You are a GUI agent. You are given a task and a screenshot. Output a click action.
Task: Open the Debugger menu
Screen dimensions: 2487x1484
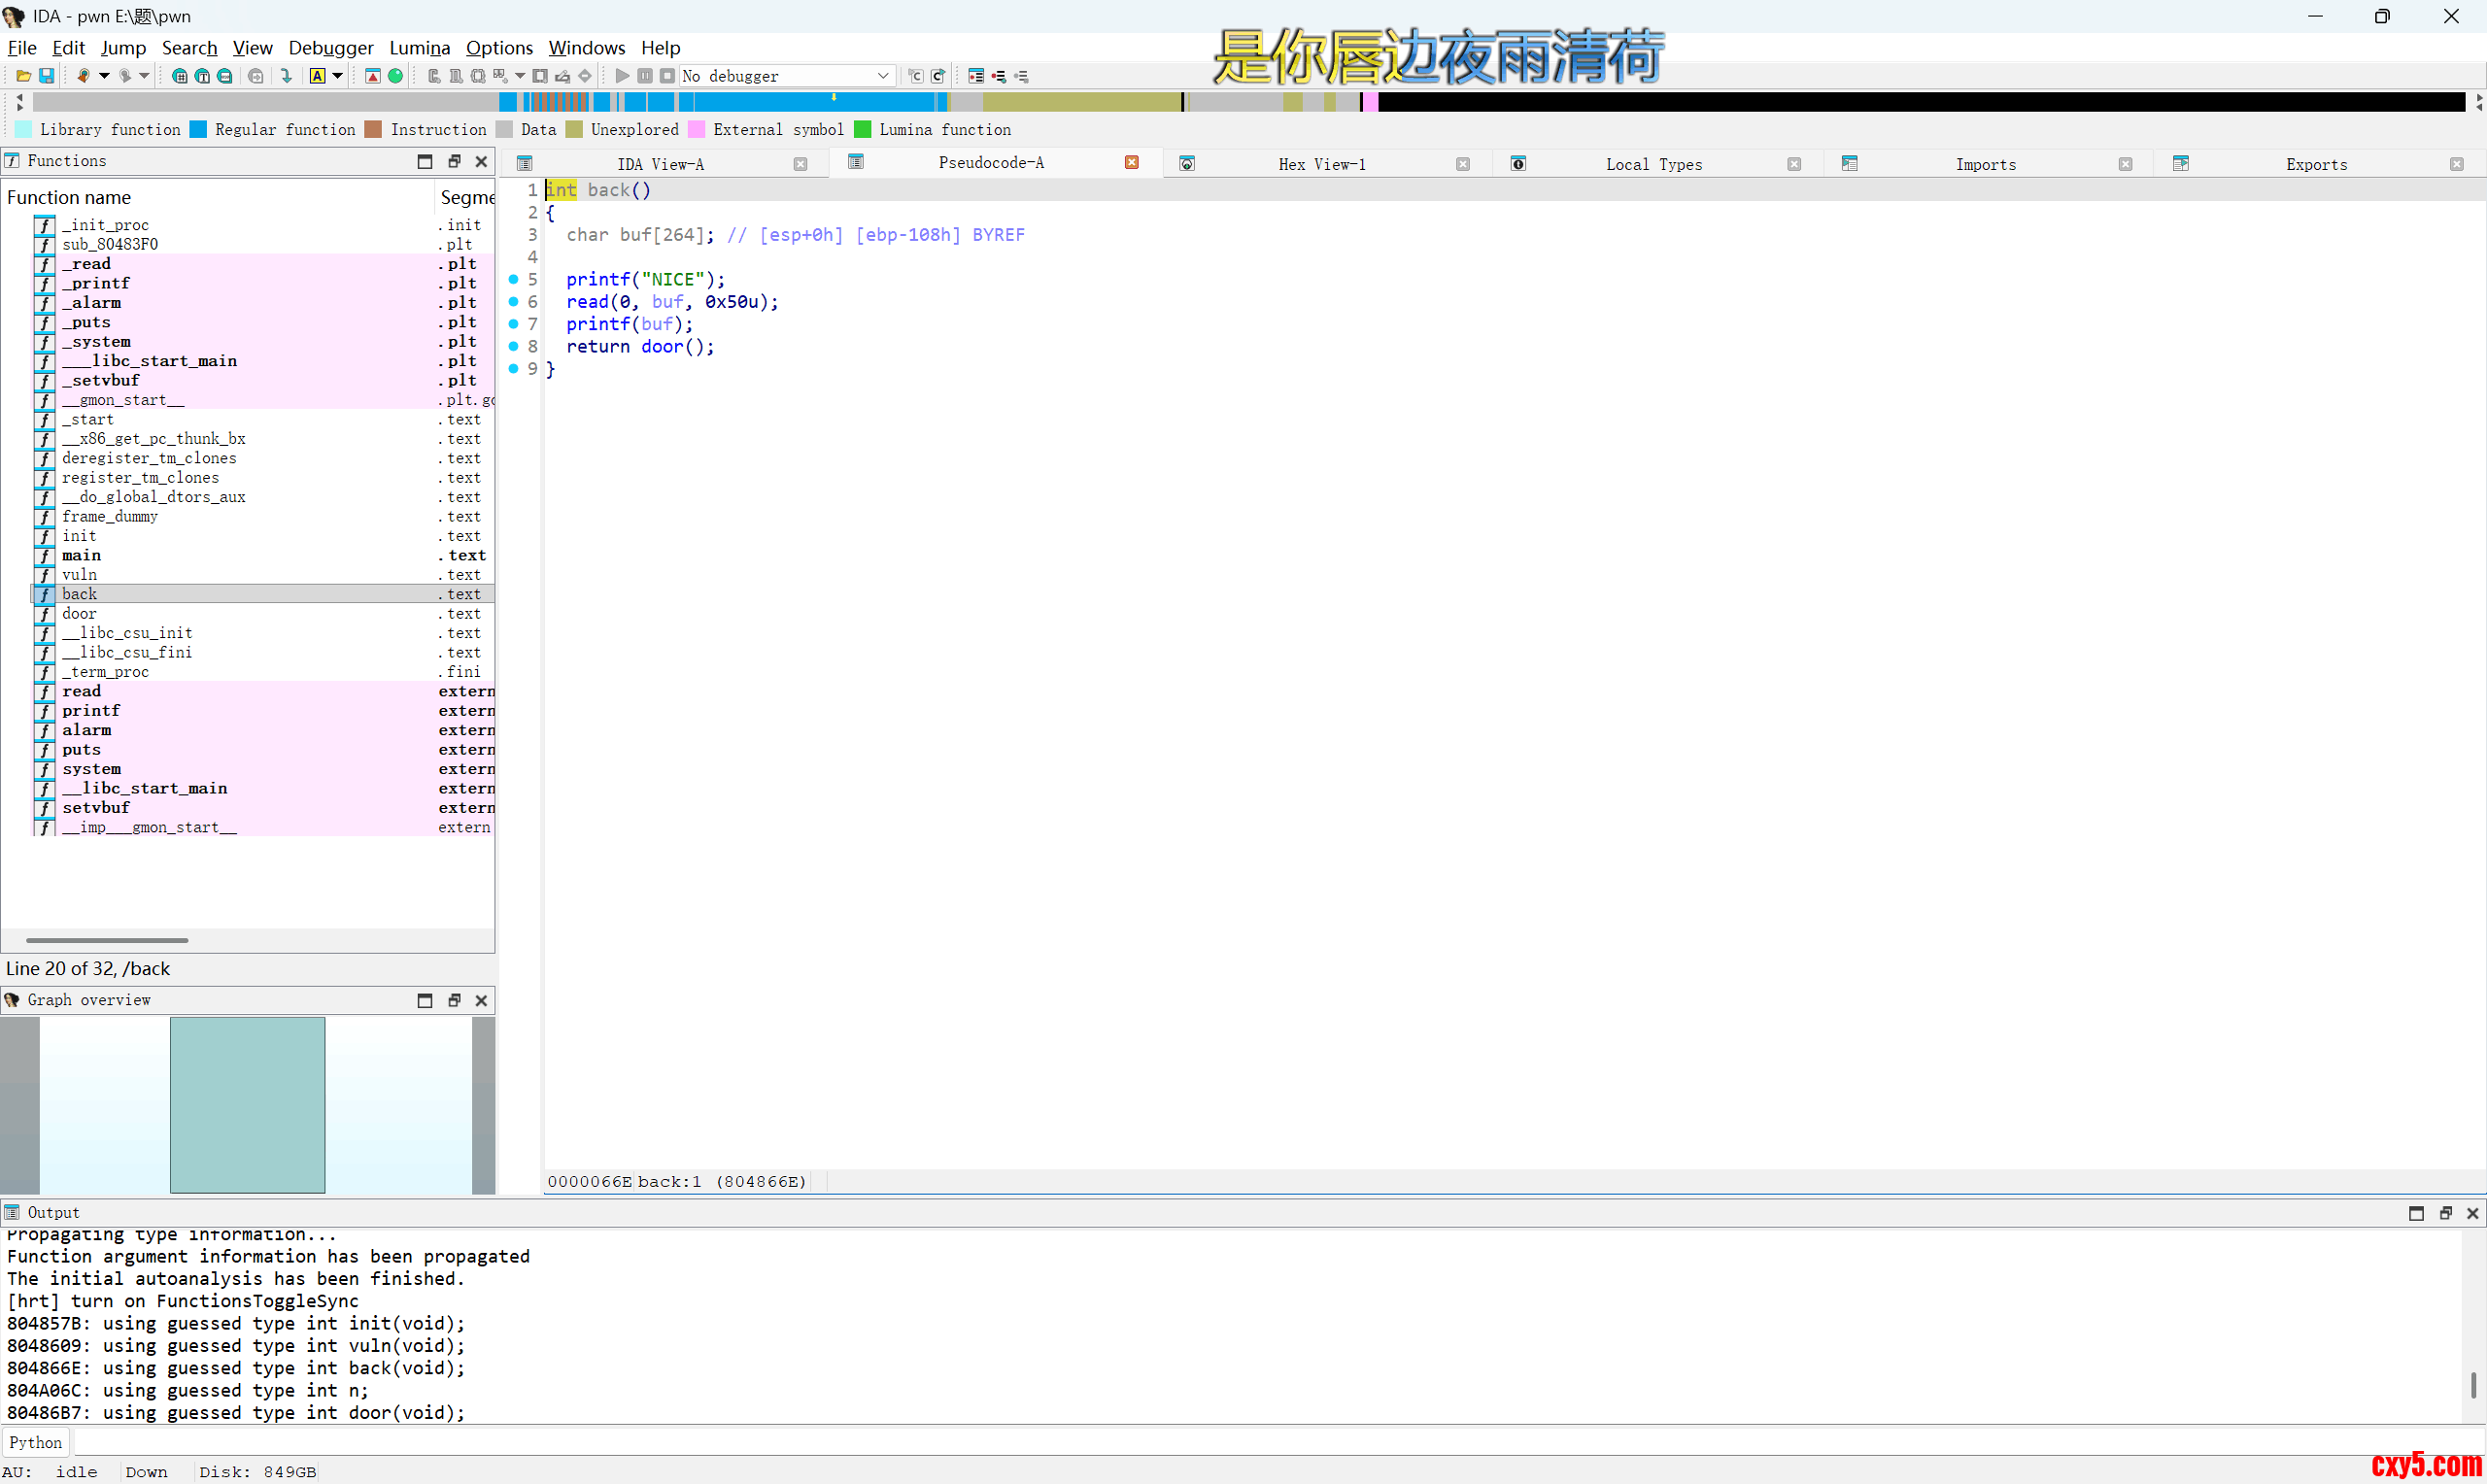click(330, 47)
